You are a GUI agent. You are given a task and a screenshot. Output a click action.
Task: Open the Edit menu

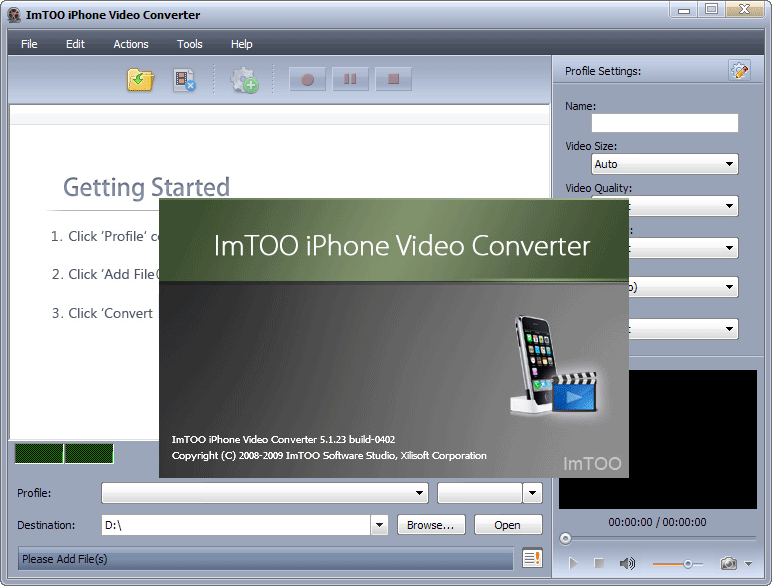75,44
